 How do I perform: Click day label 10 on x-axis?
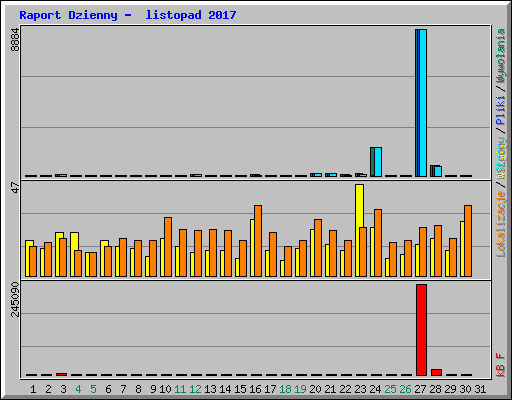pyautogui.click(x=165, y=389)
